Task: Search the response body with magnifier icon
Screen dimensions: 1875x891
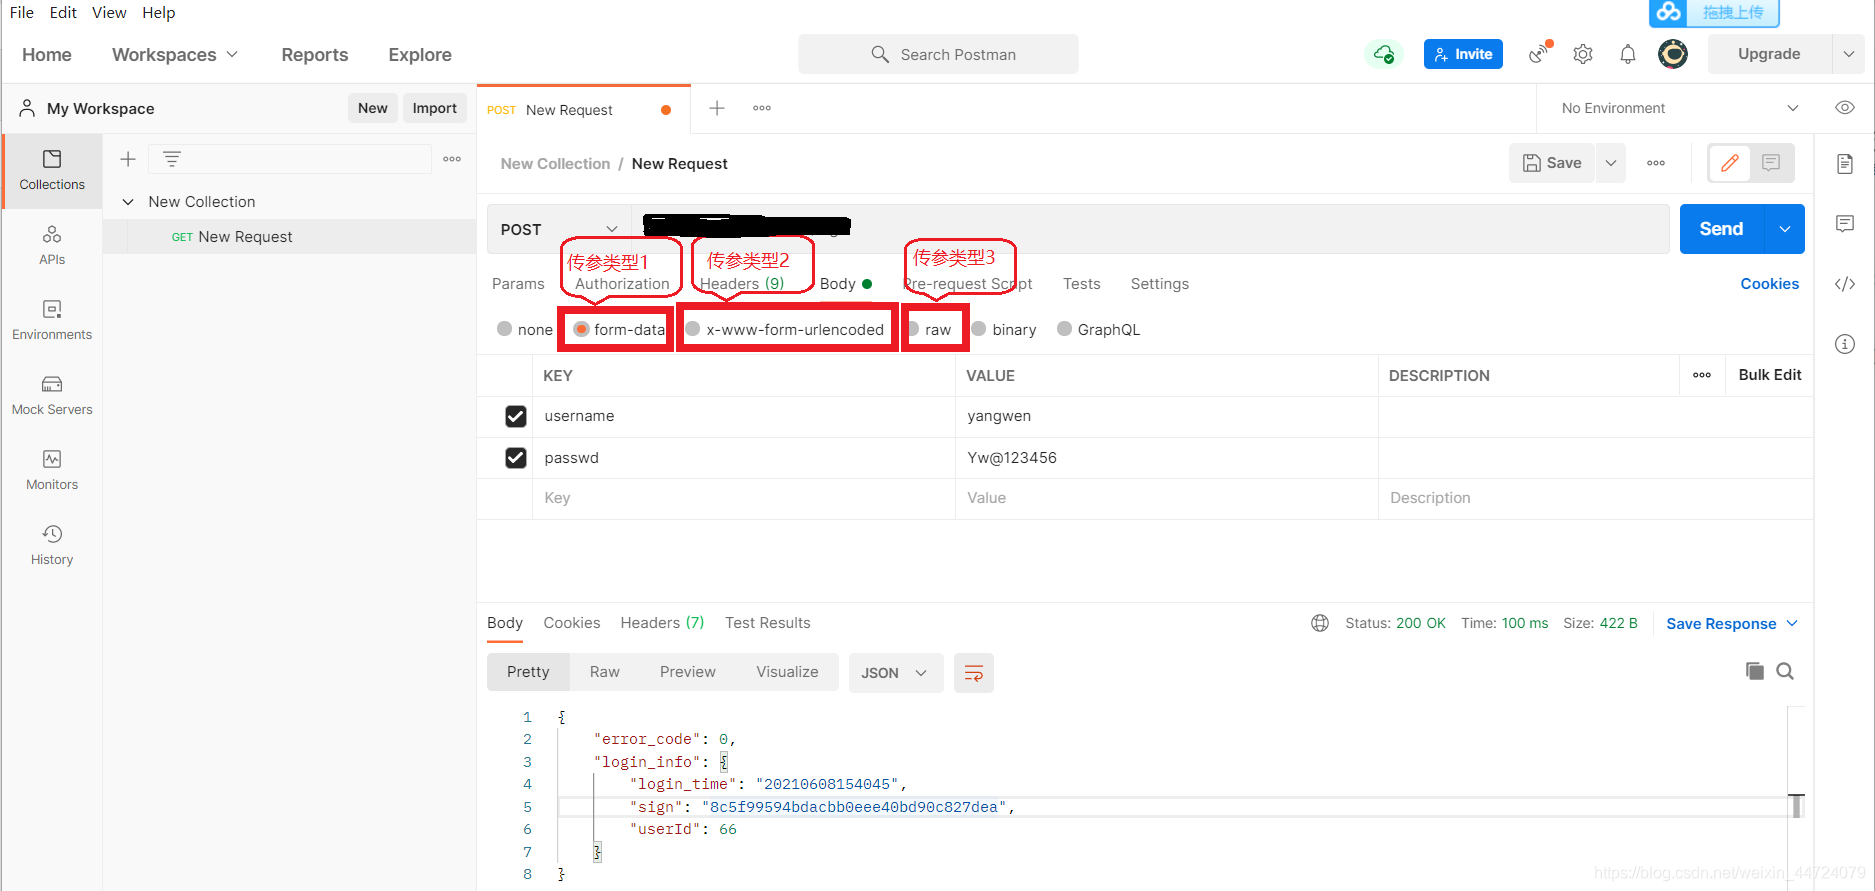Action: tap(1785, 671)
